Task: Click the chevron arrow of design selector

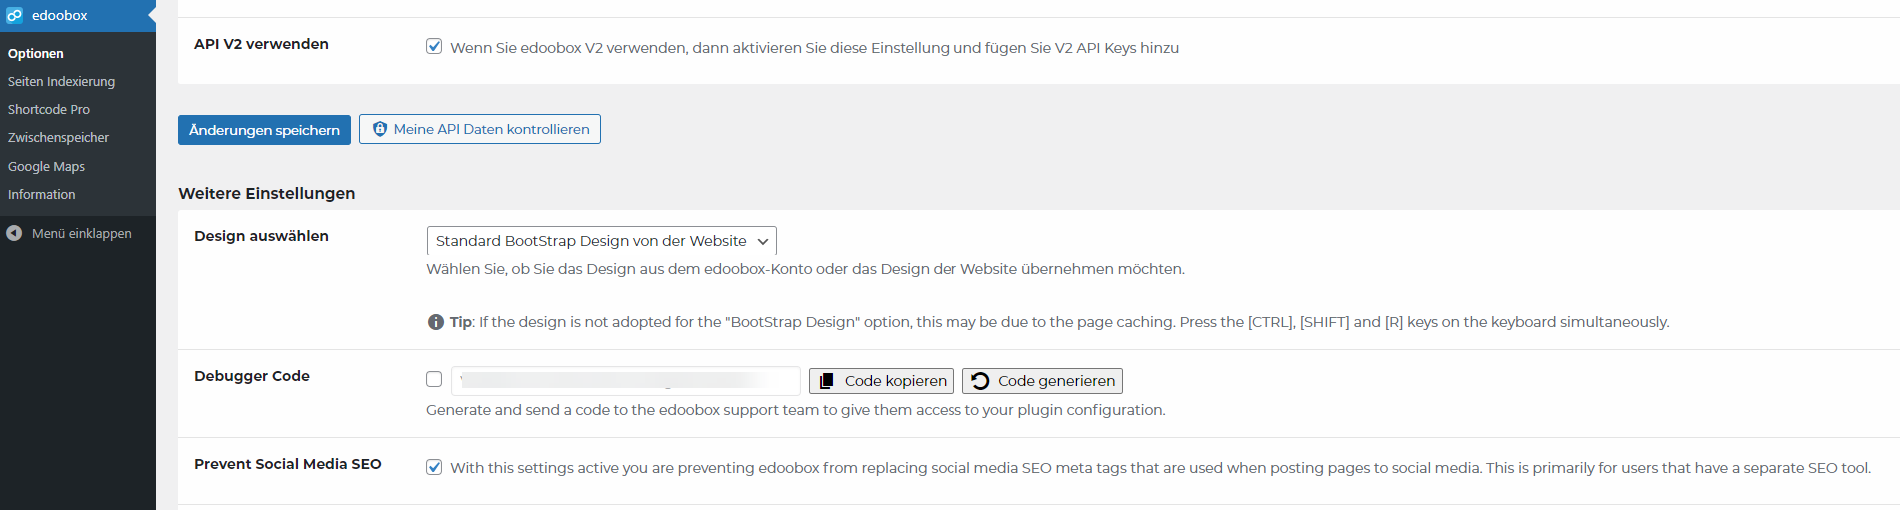Action: tap(763, 241)
